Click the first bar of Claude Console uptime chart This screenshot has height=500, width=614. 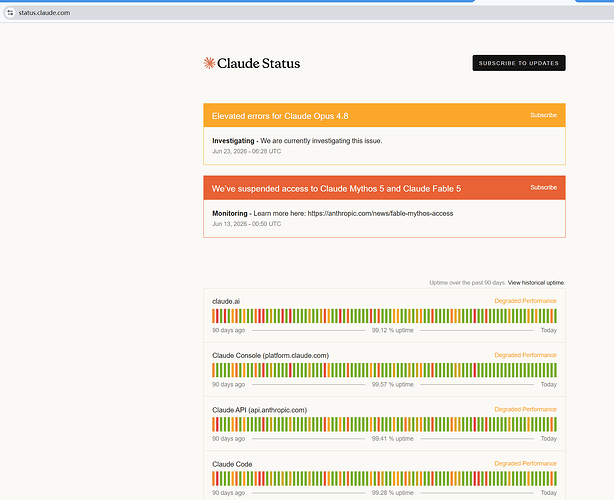tap(213, 370)
